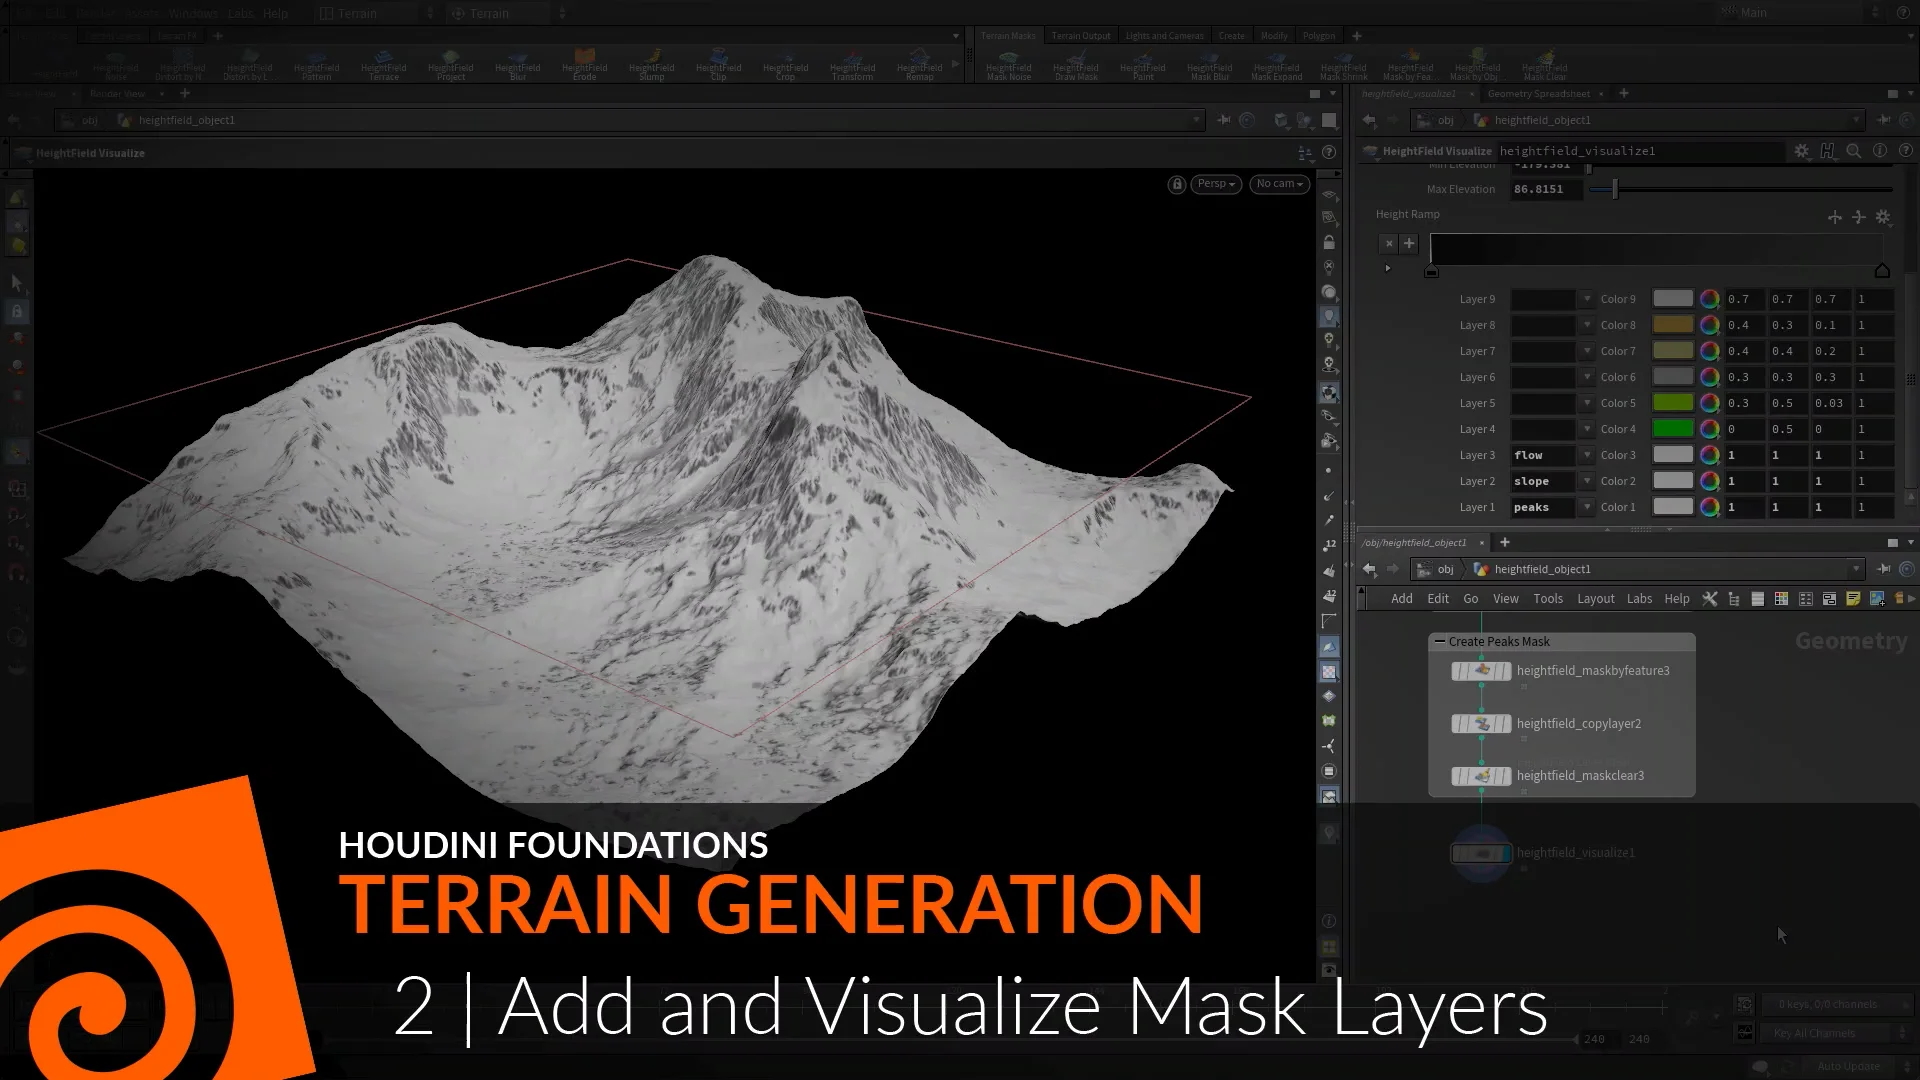Toggle the viewport lock icon near Persp
1920x1080 pixels.
[x=1176, y=184]
